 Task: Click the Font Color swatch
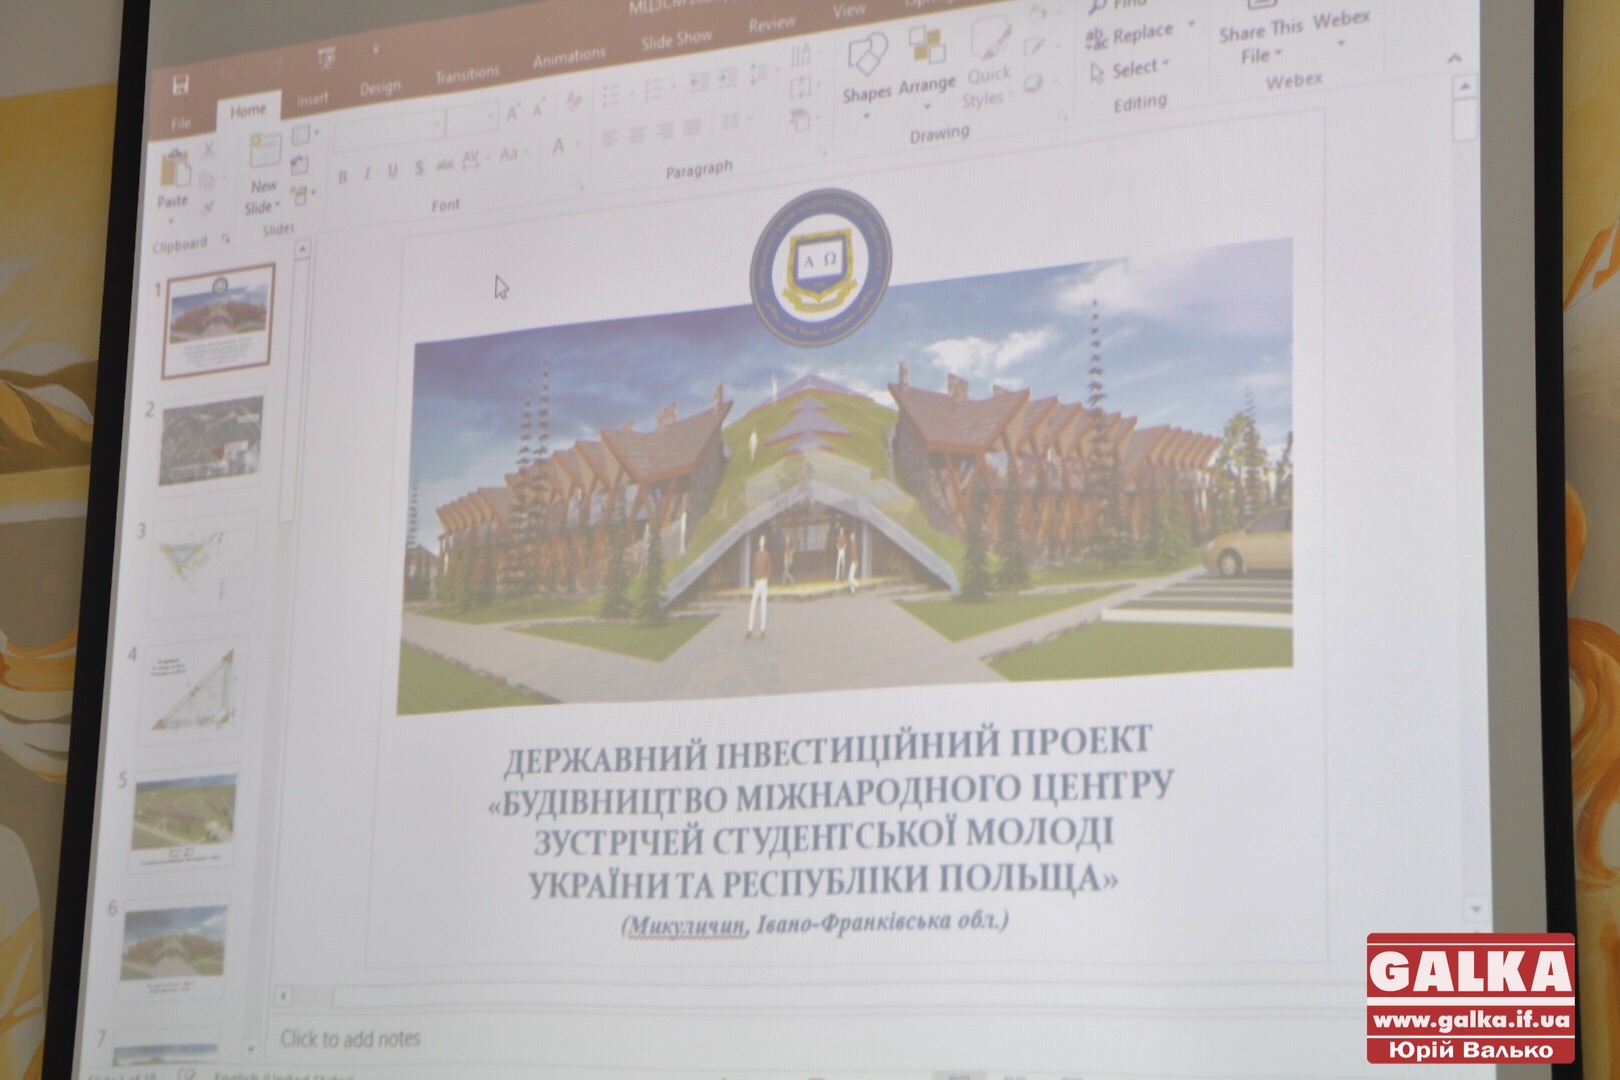point(560,148)
